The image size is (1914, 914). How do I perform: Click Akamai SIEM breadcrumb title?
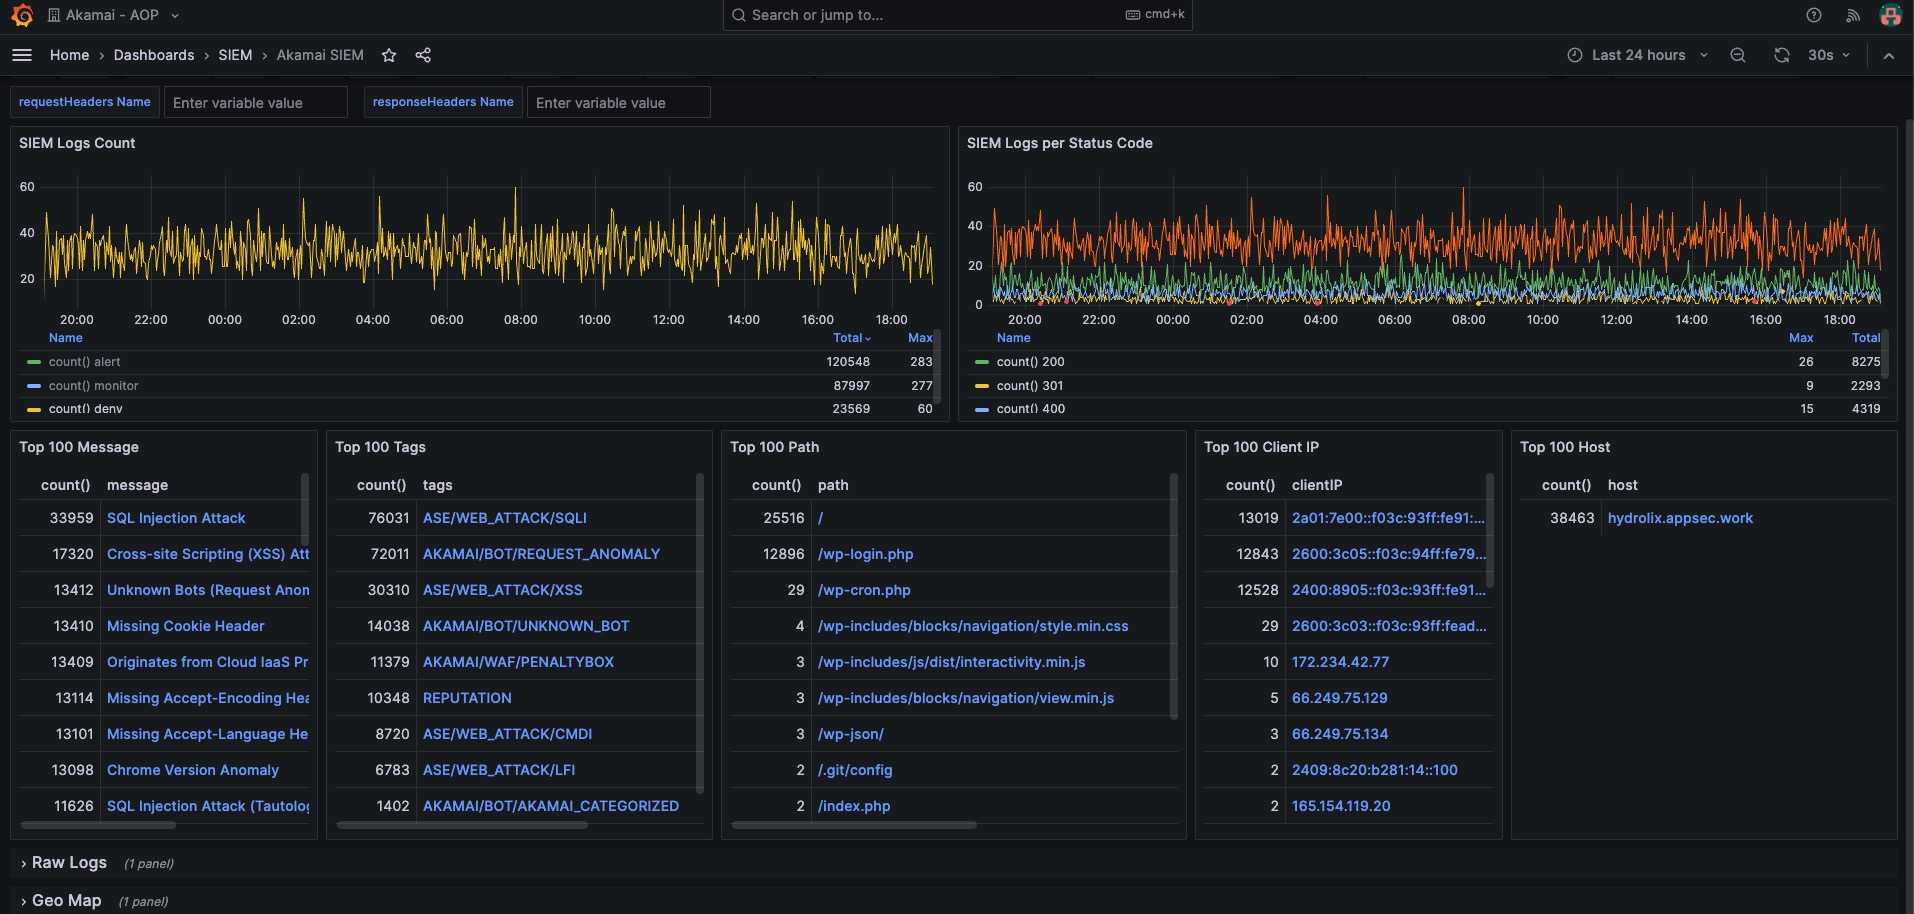coord(320,55)
